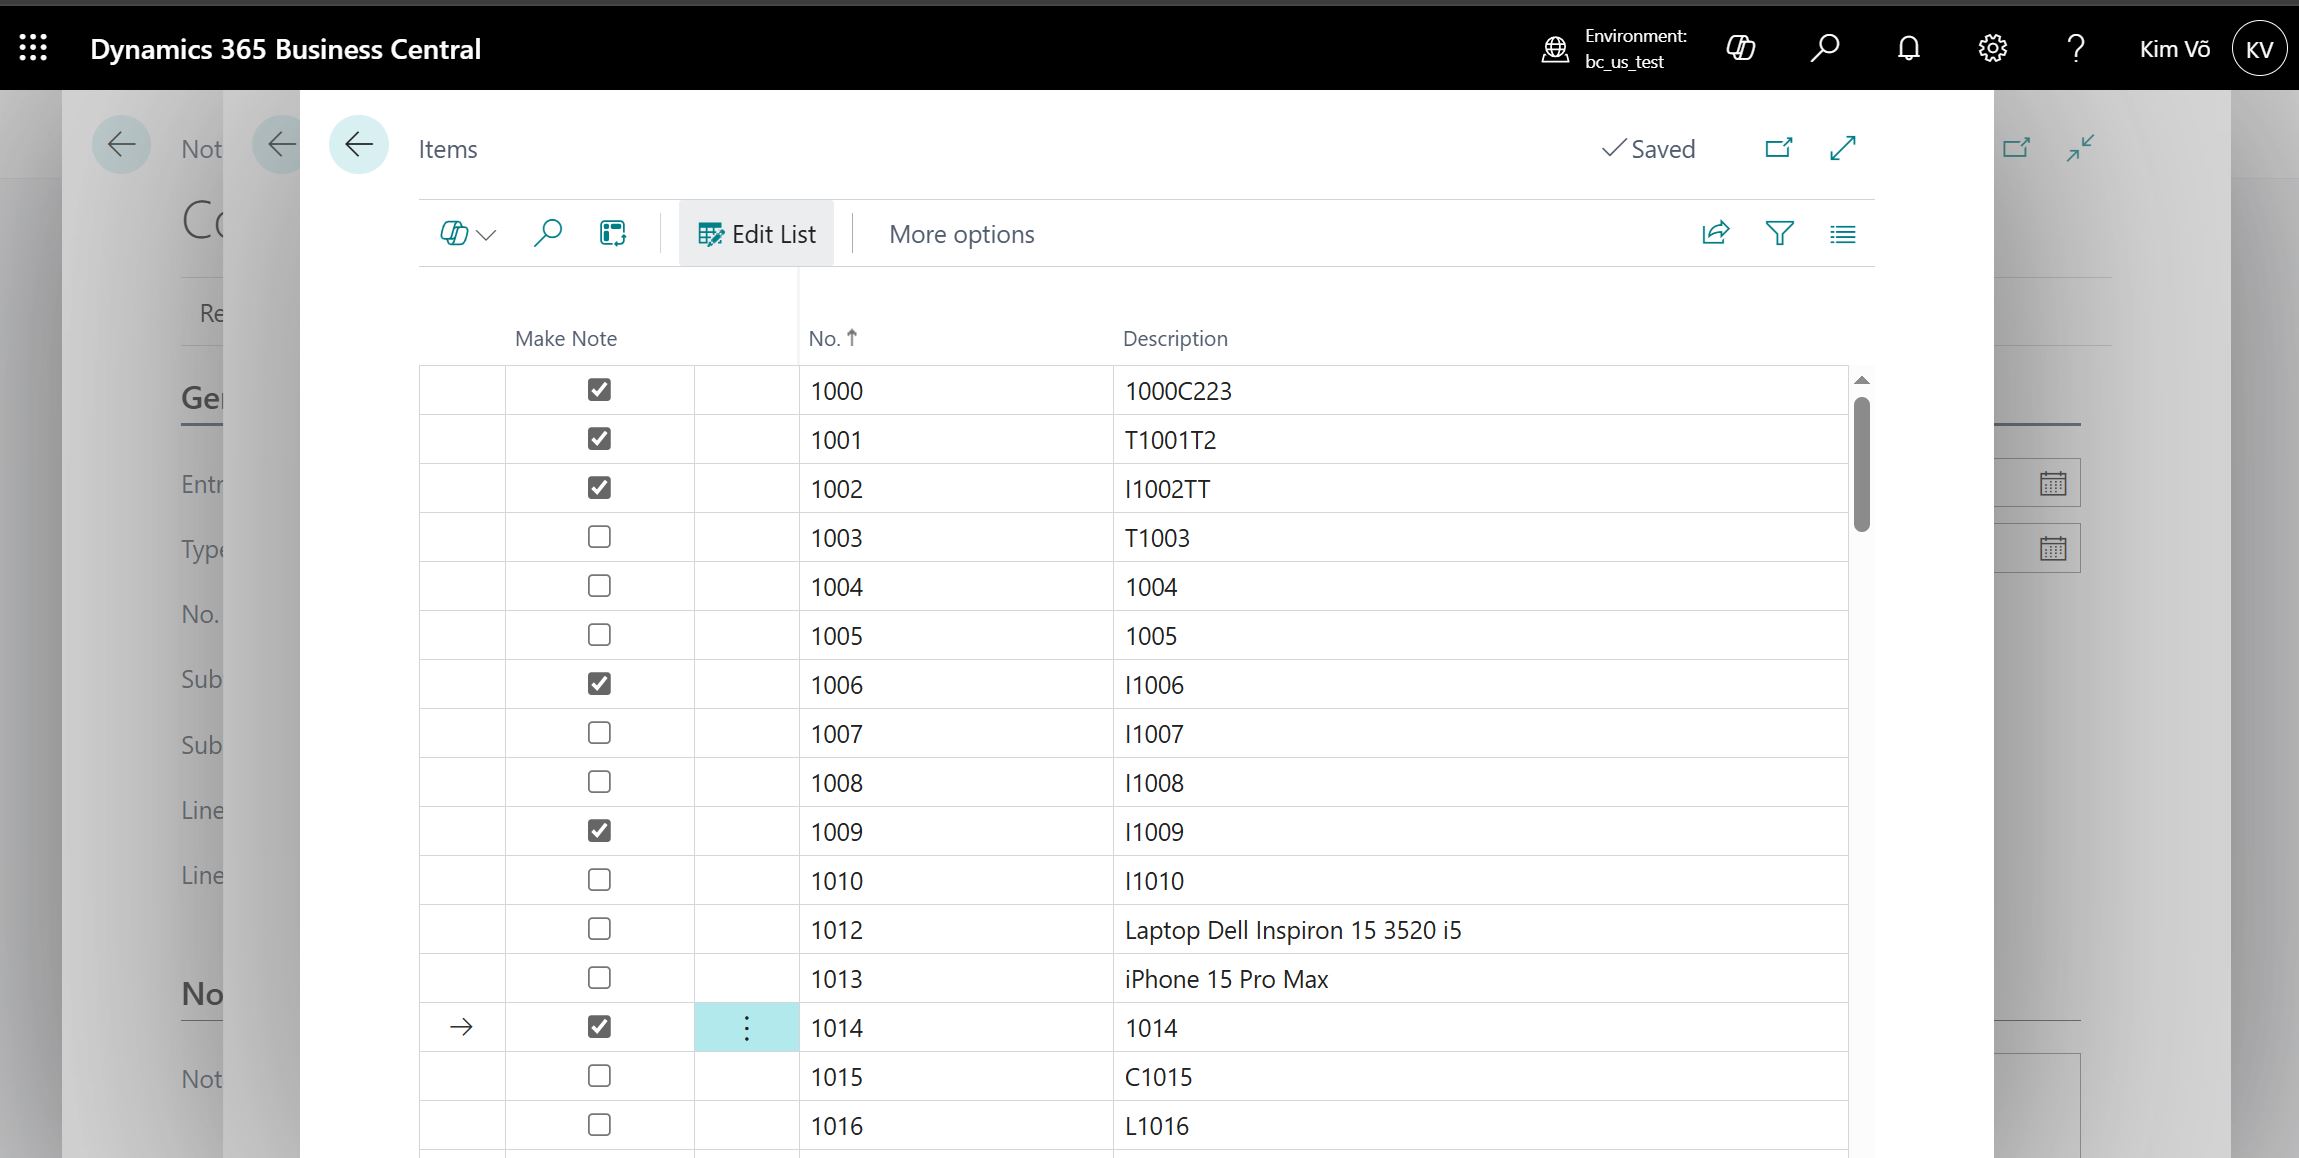This screenshot has width=2299, height=1158.
Task: Search the Items list with magnifier icon
Action: point(548,234)
